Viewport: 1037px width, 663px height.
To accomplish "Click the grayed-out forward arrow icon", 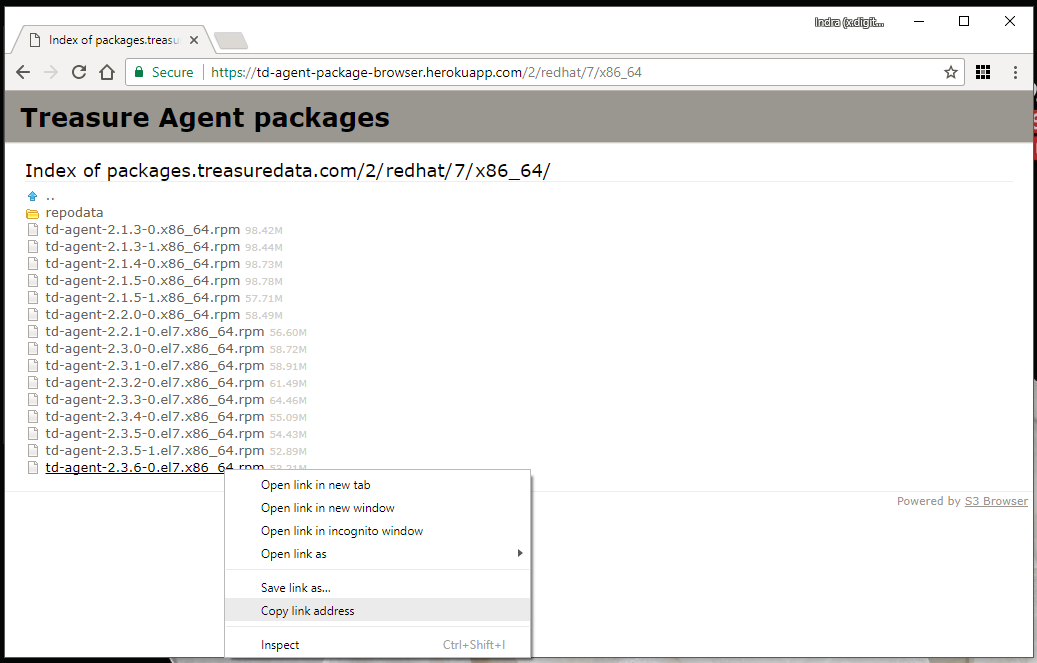I will (51, 72).
